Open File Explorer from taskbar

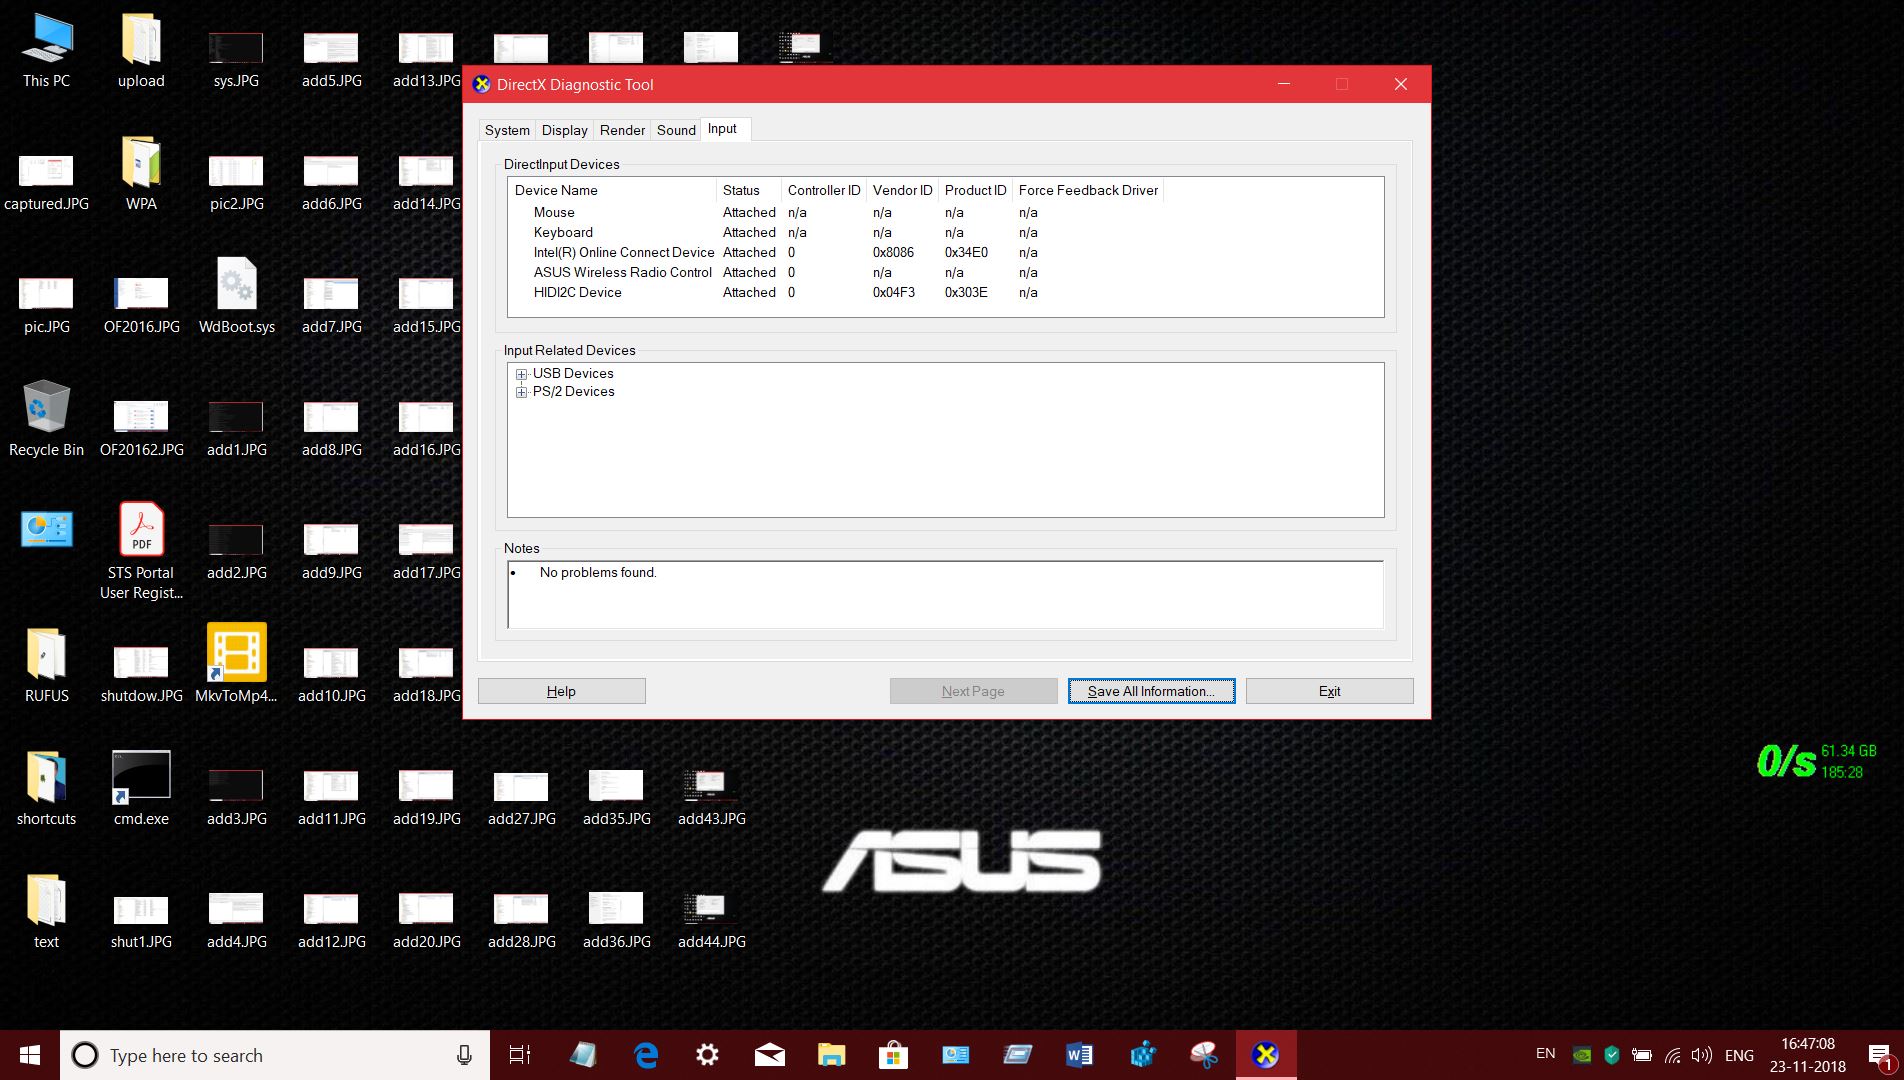point(831,1055)
